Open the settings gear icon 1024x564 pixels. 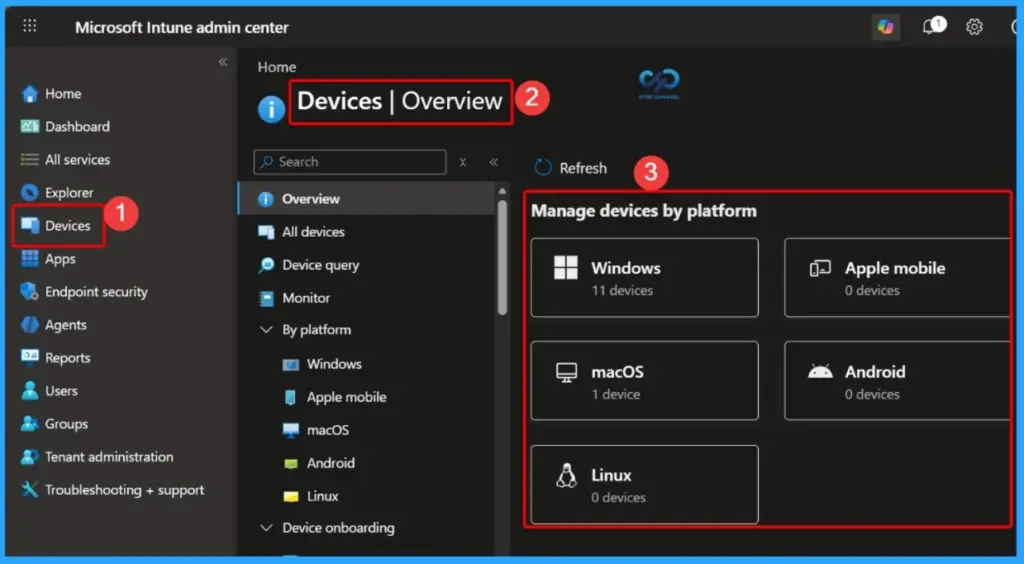point(974,27)
